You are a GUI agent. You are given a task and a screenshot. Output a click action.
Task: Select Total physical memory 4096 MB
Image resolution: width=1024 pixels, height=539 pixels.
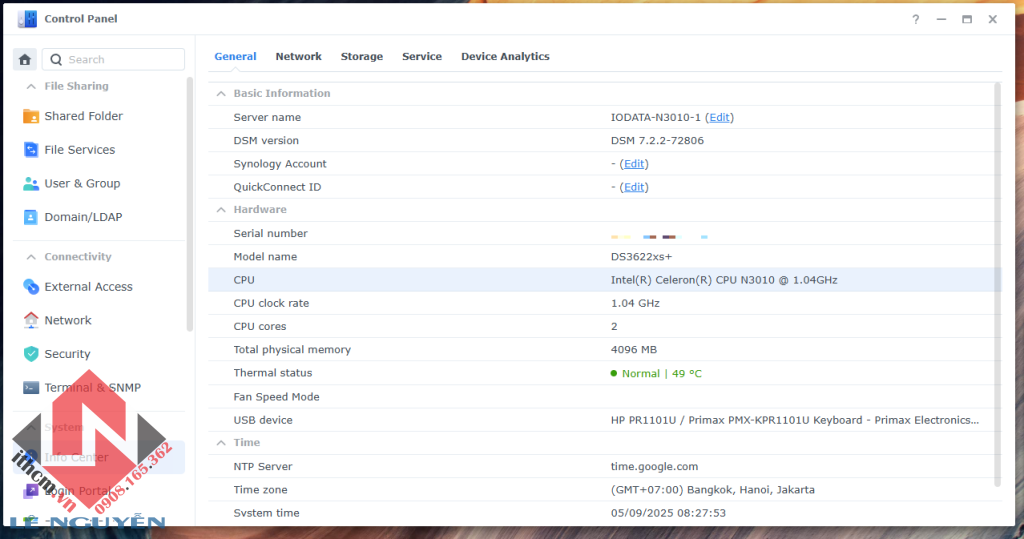[x=633, y=350]
